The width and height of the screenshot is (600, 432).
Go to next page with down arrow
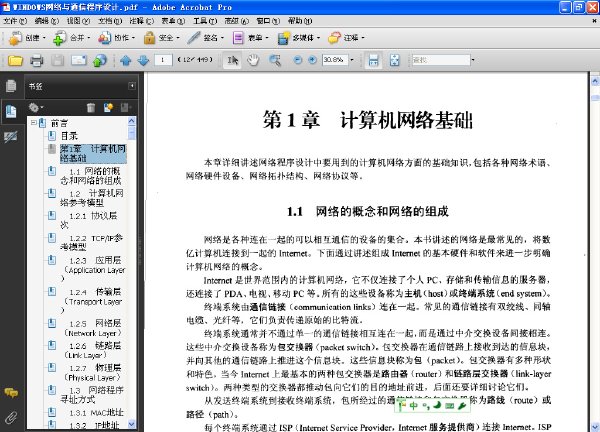point(143,60)
